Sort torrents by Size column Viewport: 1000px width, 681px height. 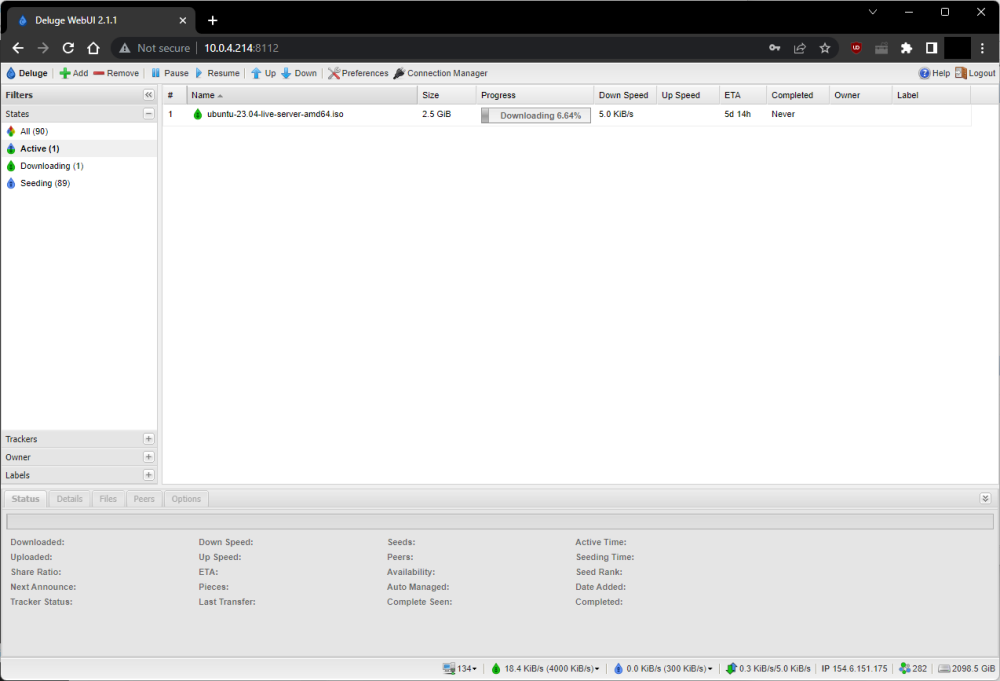[x=446, y=95]
